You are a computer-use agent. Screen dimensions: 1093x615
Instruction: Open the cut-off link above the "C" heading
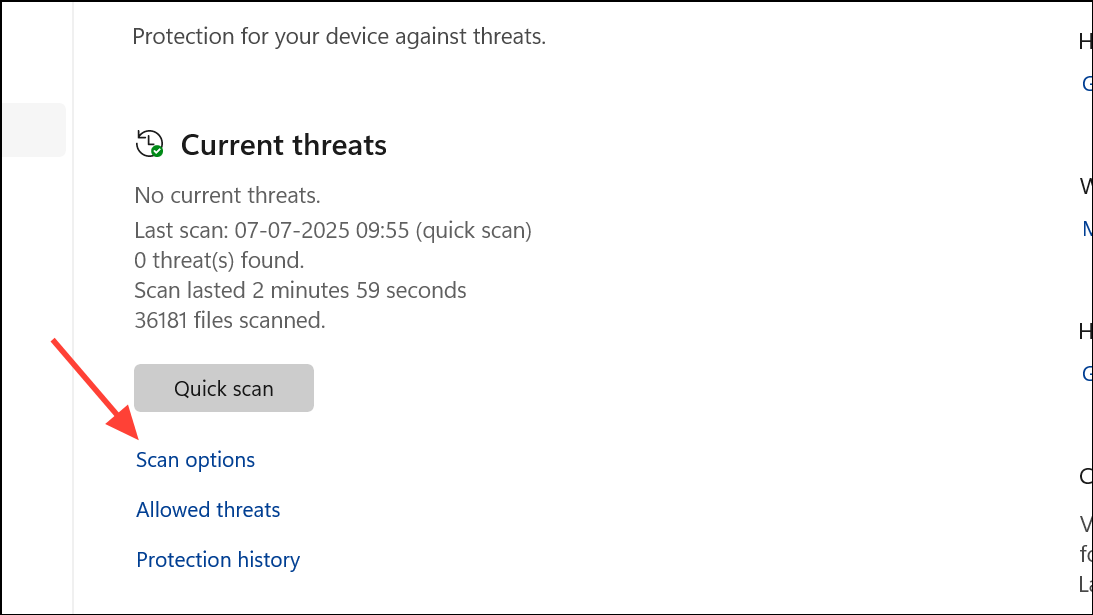[x=1087, y=374]
